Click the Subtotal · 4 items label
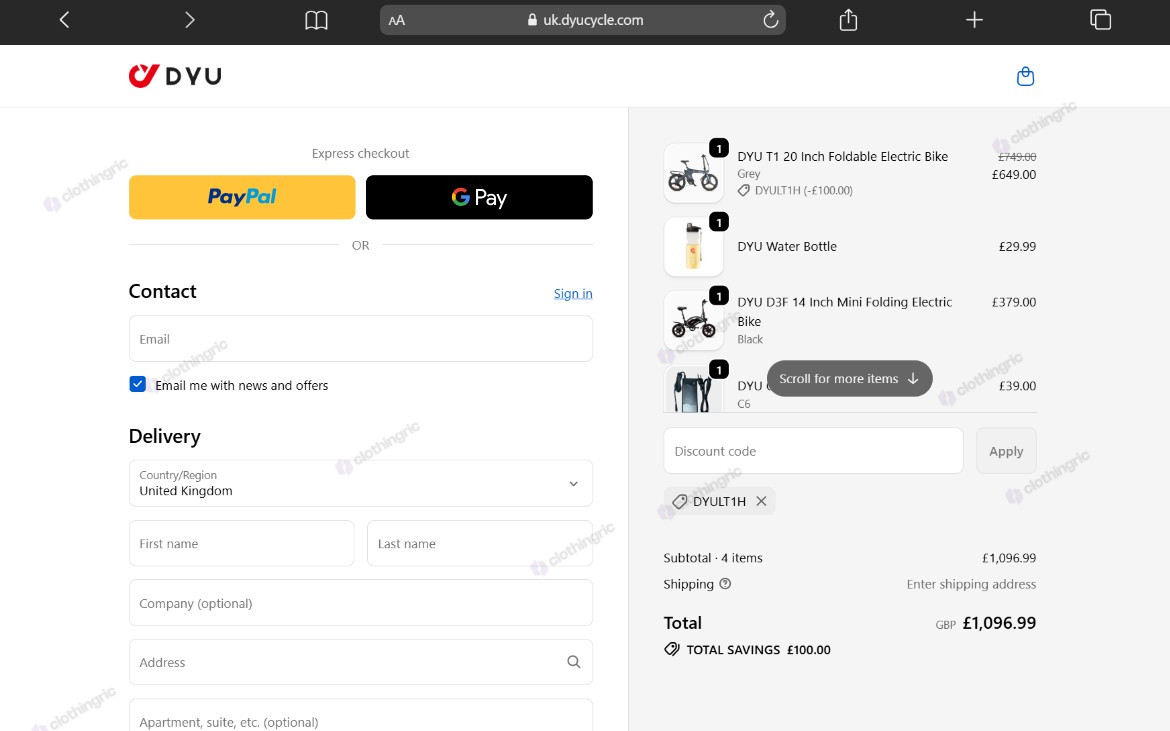Image resolution: width=1170 pixels, height=731 pixels. point(713,558)
